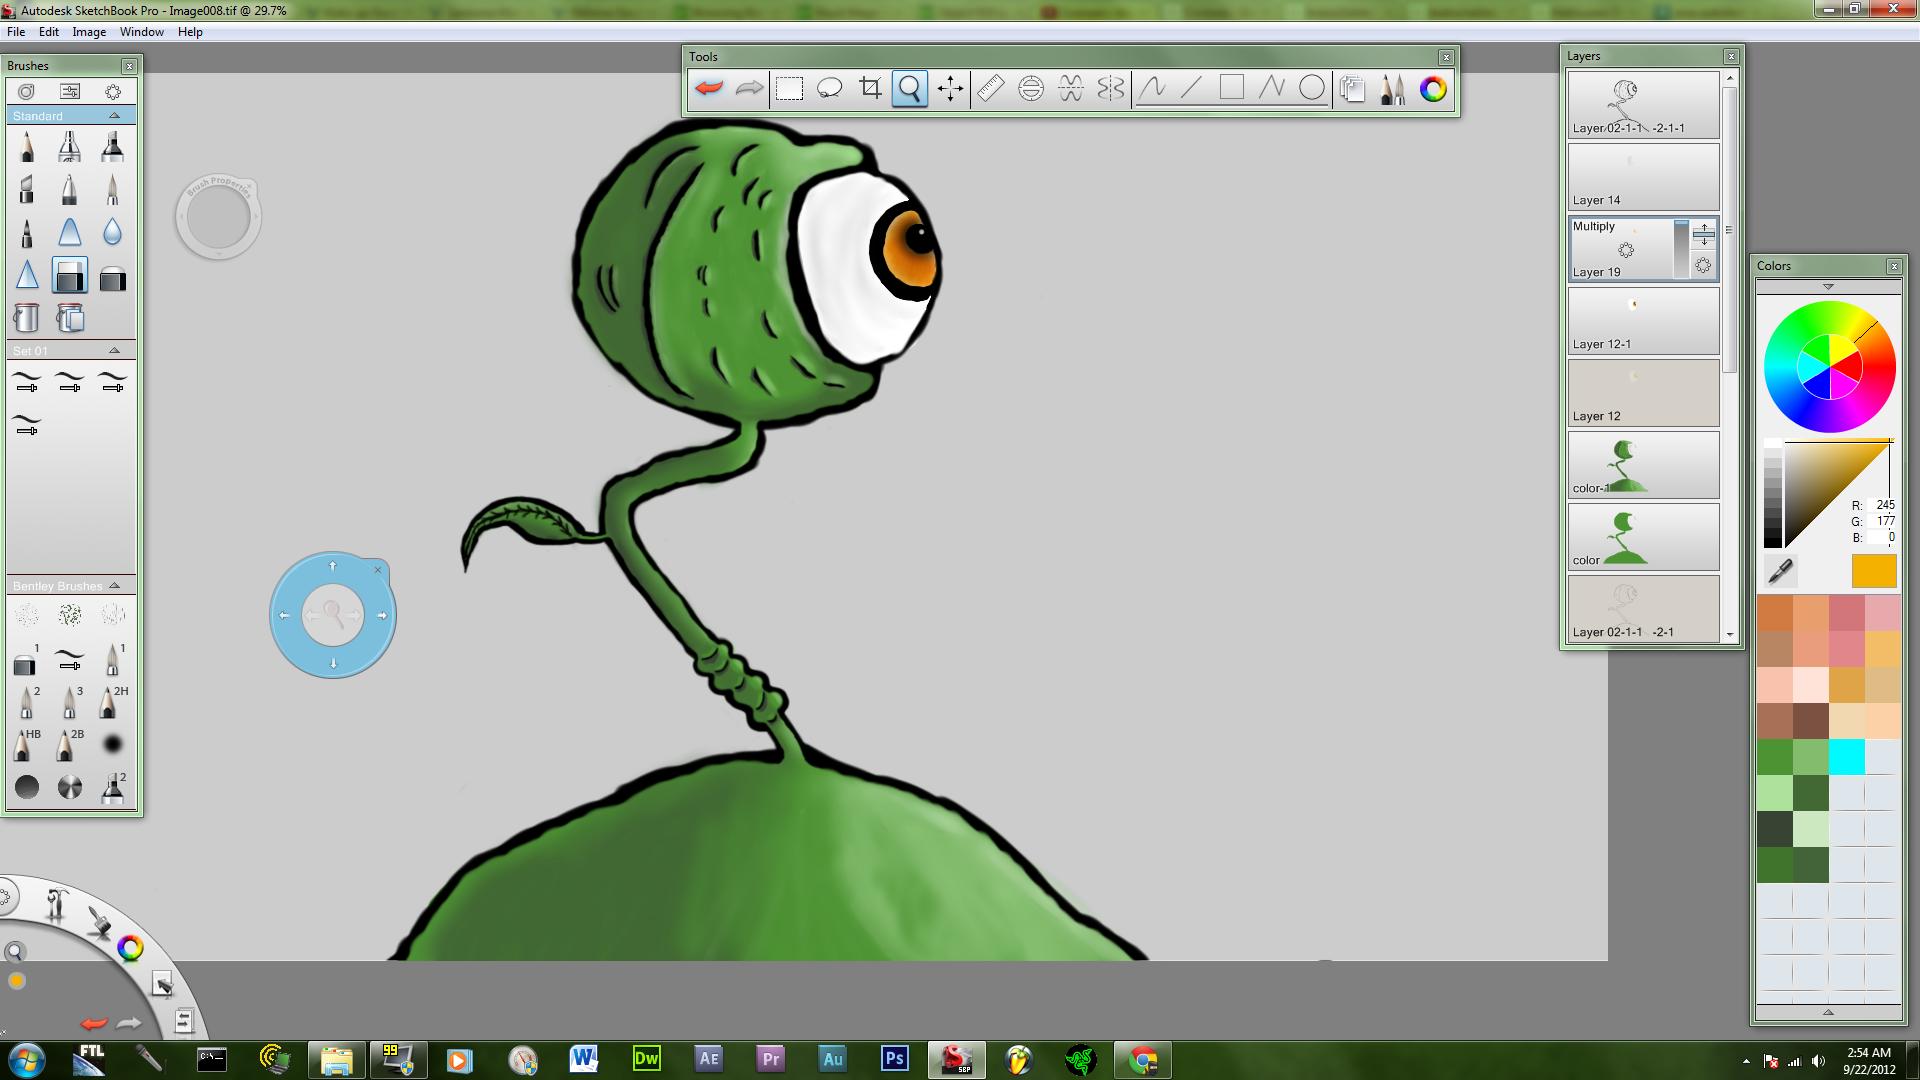Click Layer 19 settings gear icon
1920x1080 pixels.
tap(1703, 265)
